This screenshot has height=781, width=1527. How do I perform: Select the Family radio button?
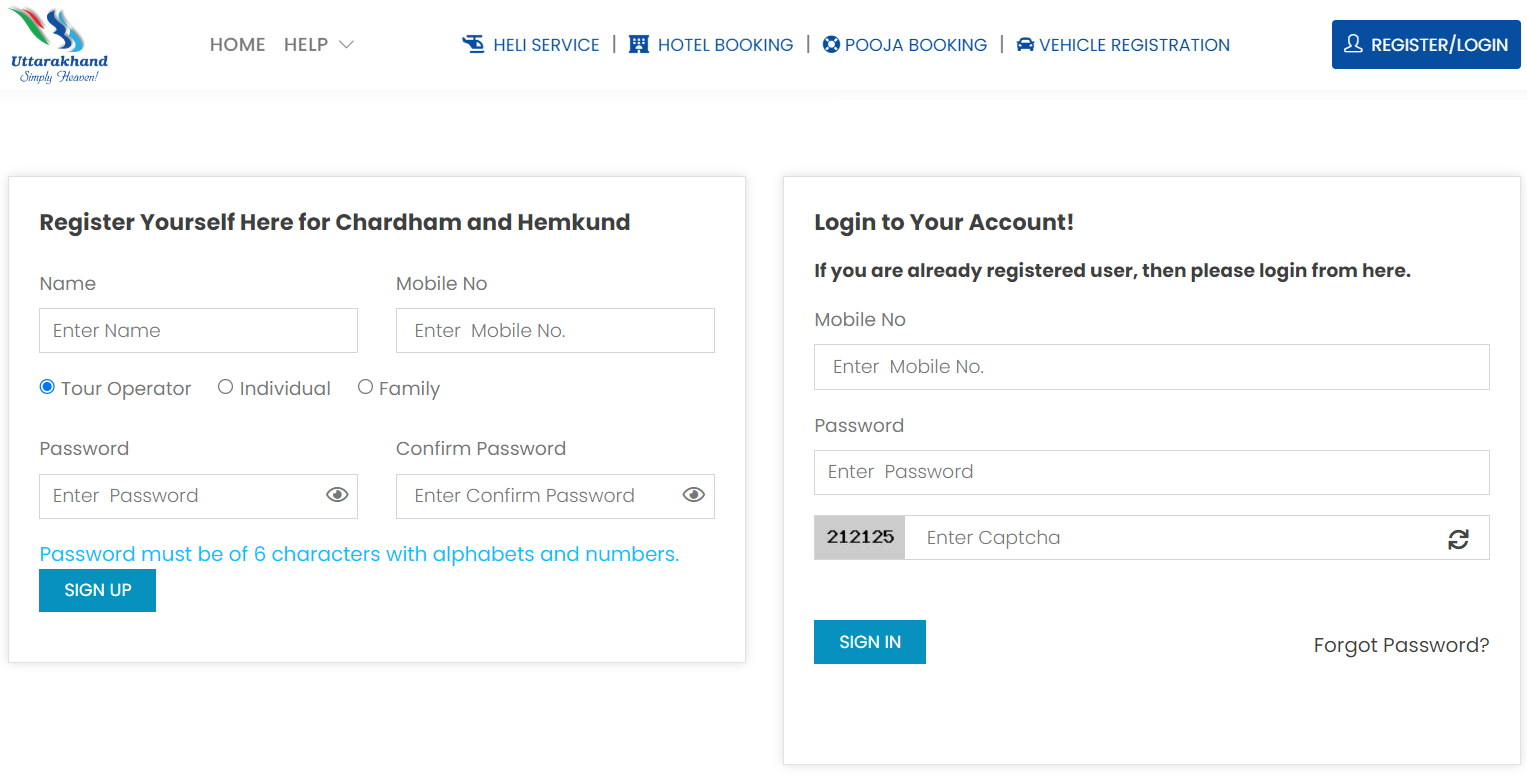click(365, 387)
